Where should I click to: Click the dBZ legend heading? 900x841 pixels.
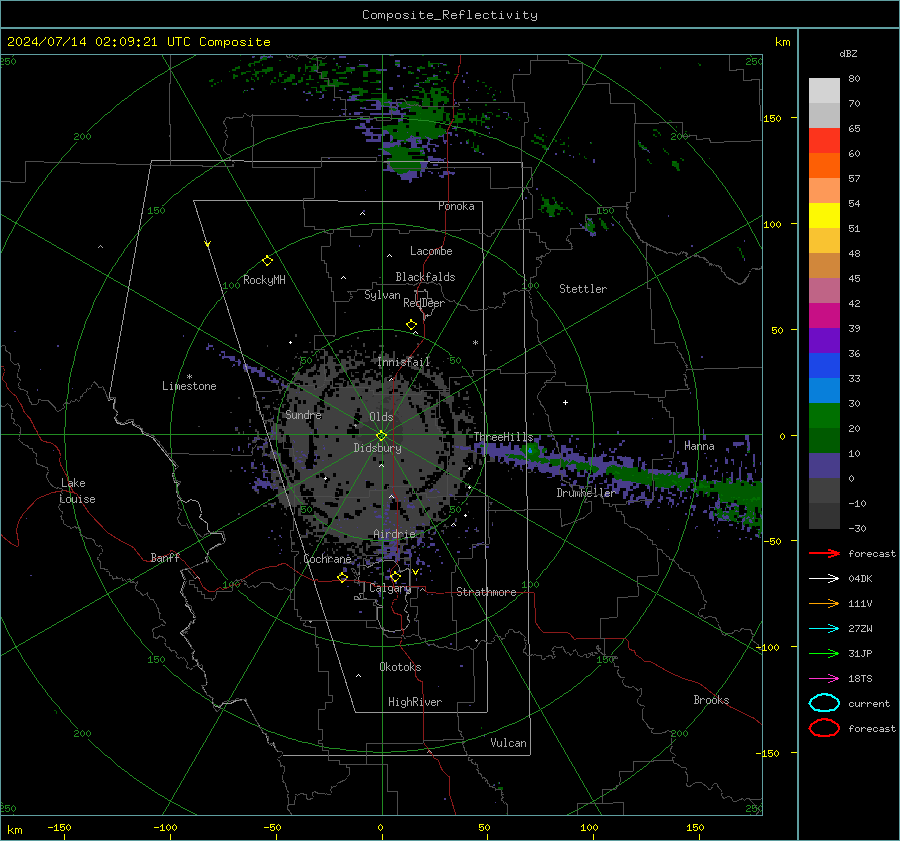pos(848,53)
